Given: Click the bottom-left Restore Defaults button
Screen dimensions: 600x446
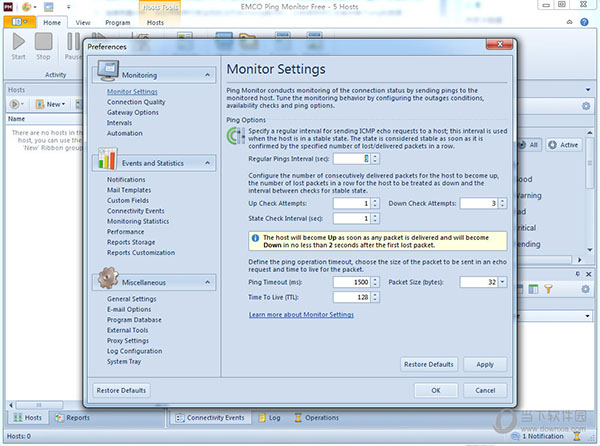Looking at the screenshot, I should coord(121,391).
